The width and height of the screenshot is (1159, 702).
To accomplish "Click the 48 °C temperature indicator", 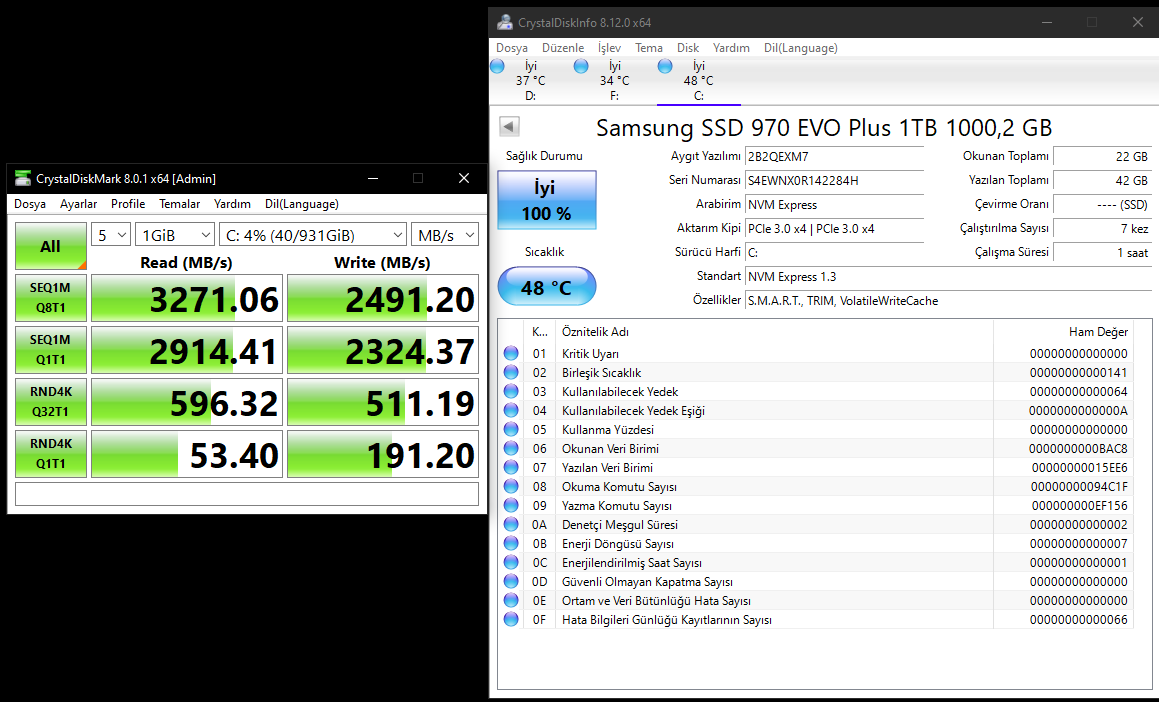I will pyautogui.click(x=546, y=288).
